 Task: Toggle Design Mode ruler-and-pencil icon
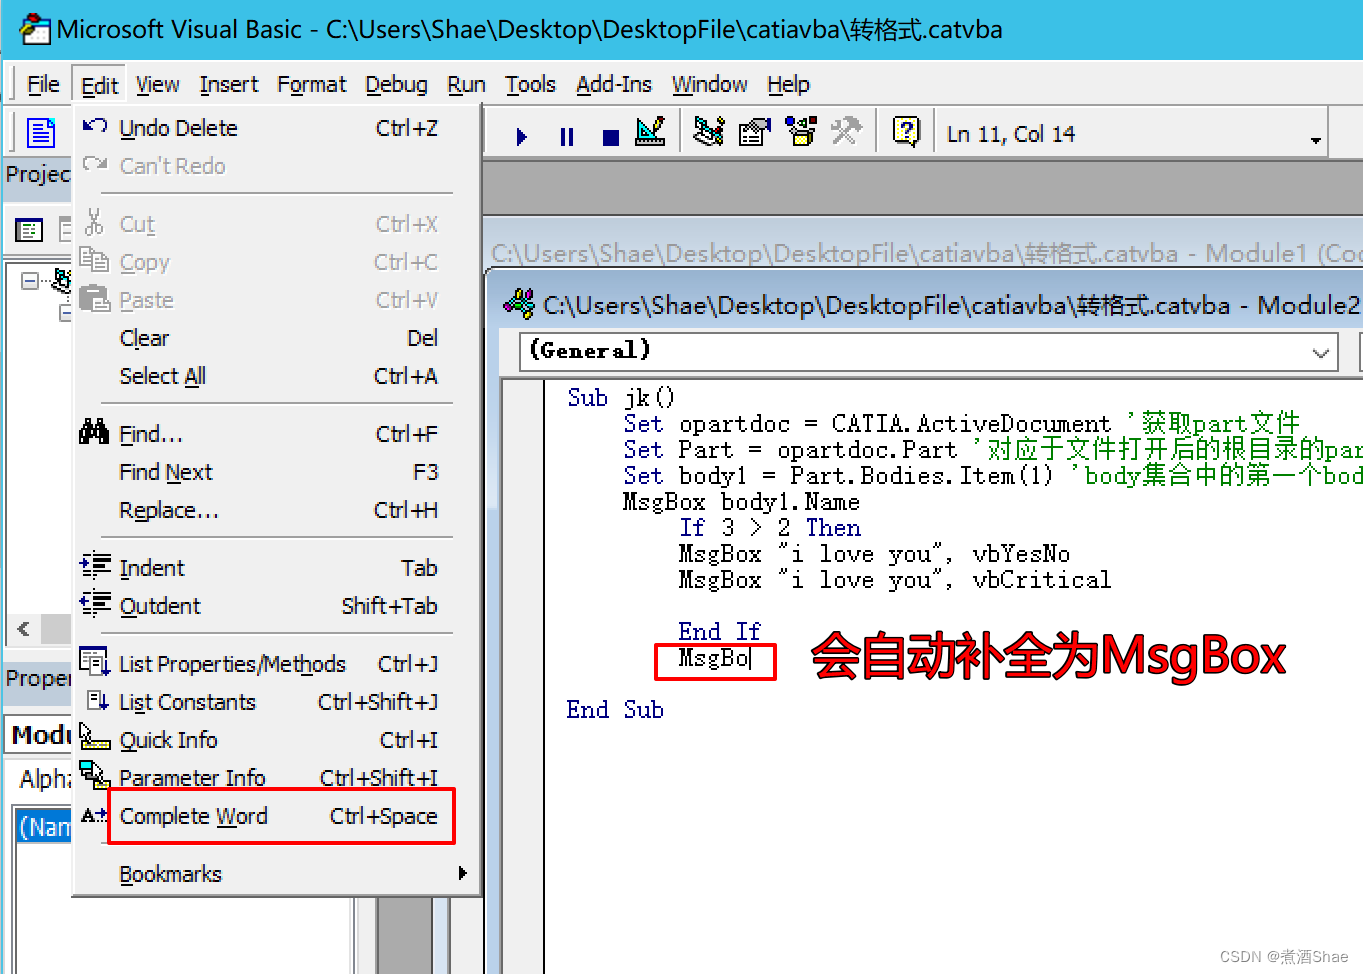click(650, 133)
